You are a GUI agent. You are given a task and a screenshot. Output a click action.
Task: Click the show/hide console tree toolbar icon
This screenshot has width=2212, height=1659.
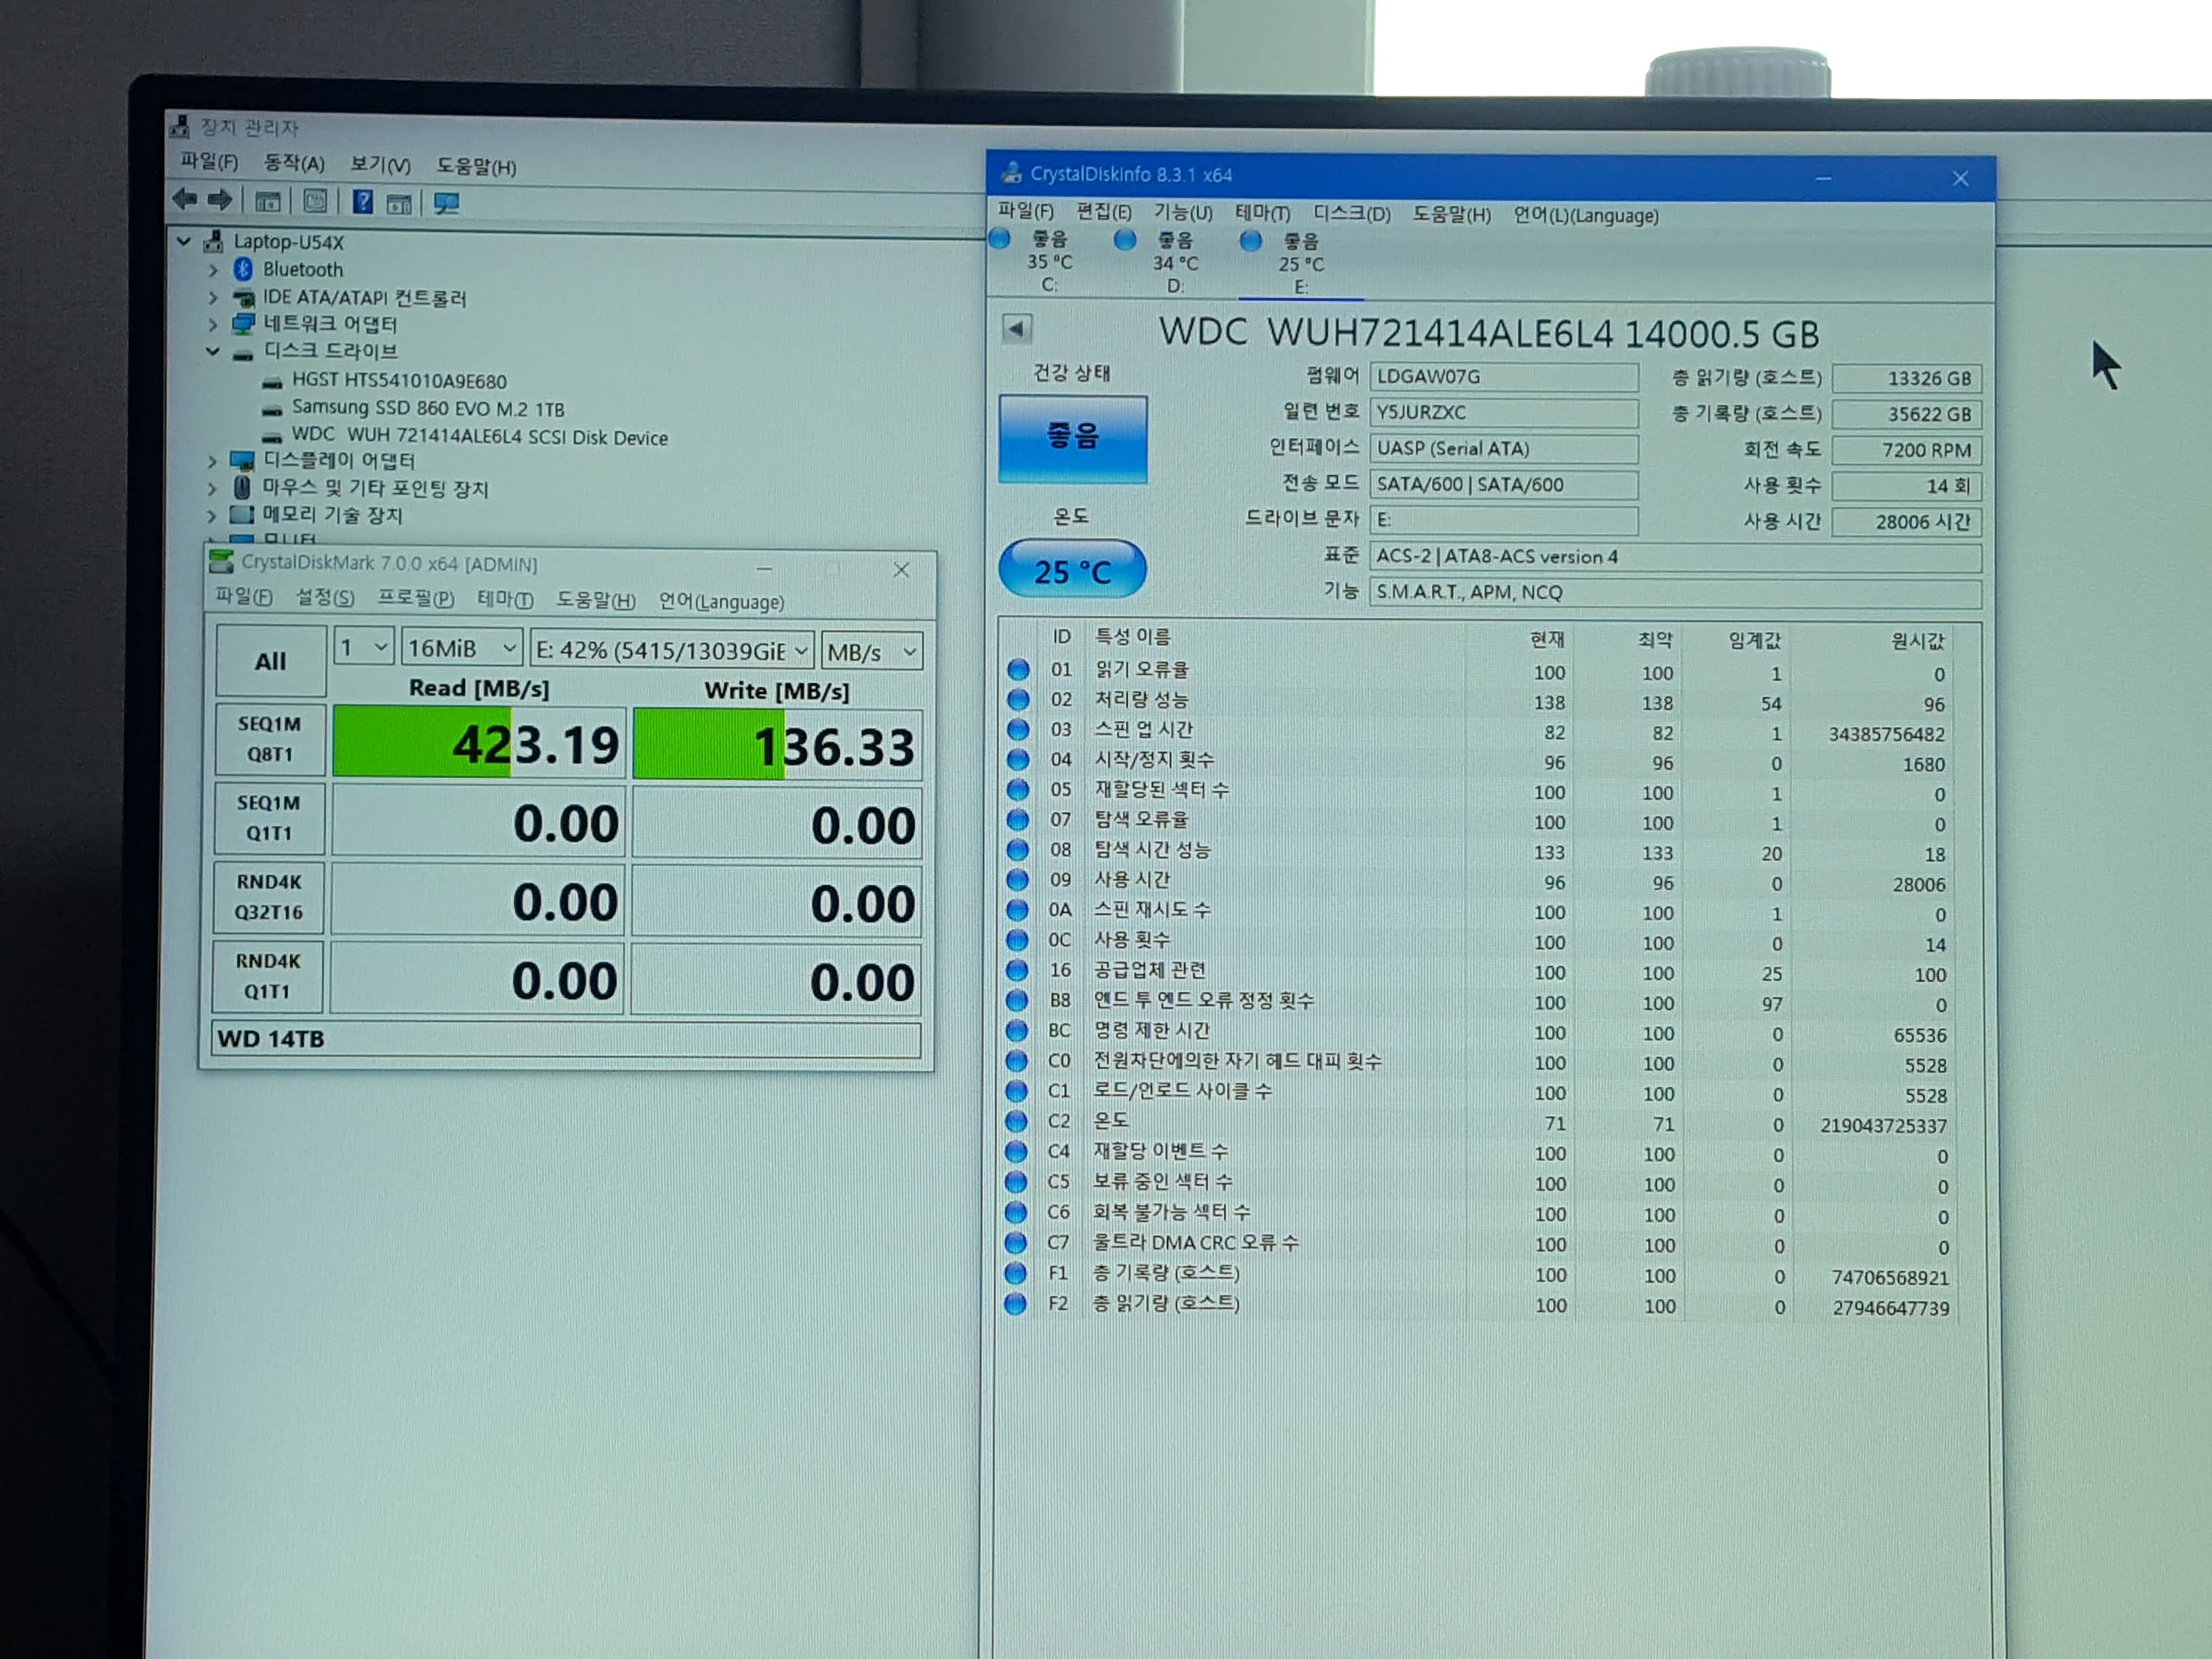coord(267,201)
